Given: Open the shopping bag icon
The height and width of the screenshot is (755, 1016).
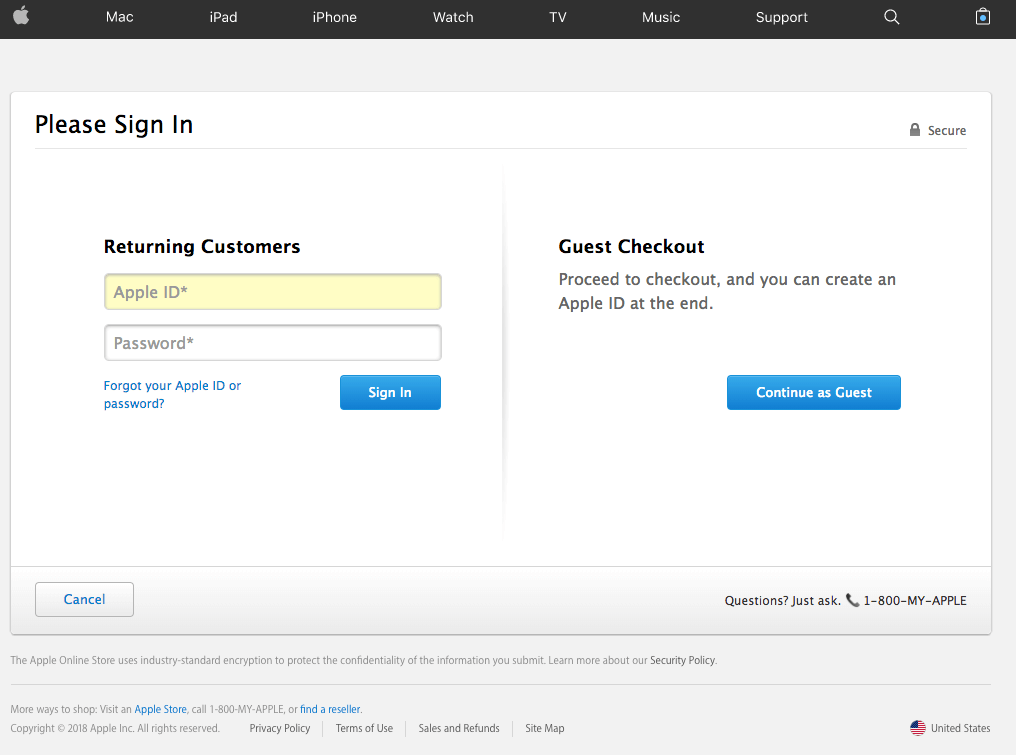Looking at the screenshot, I should (x=983, y=17).
